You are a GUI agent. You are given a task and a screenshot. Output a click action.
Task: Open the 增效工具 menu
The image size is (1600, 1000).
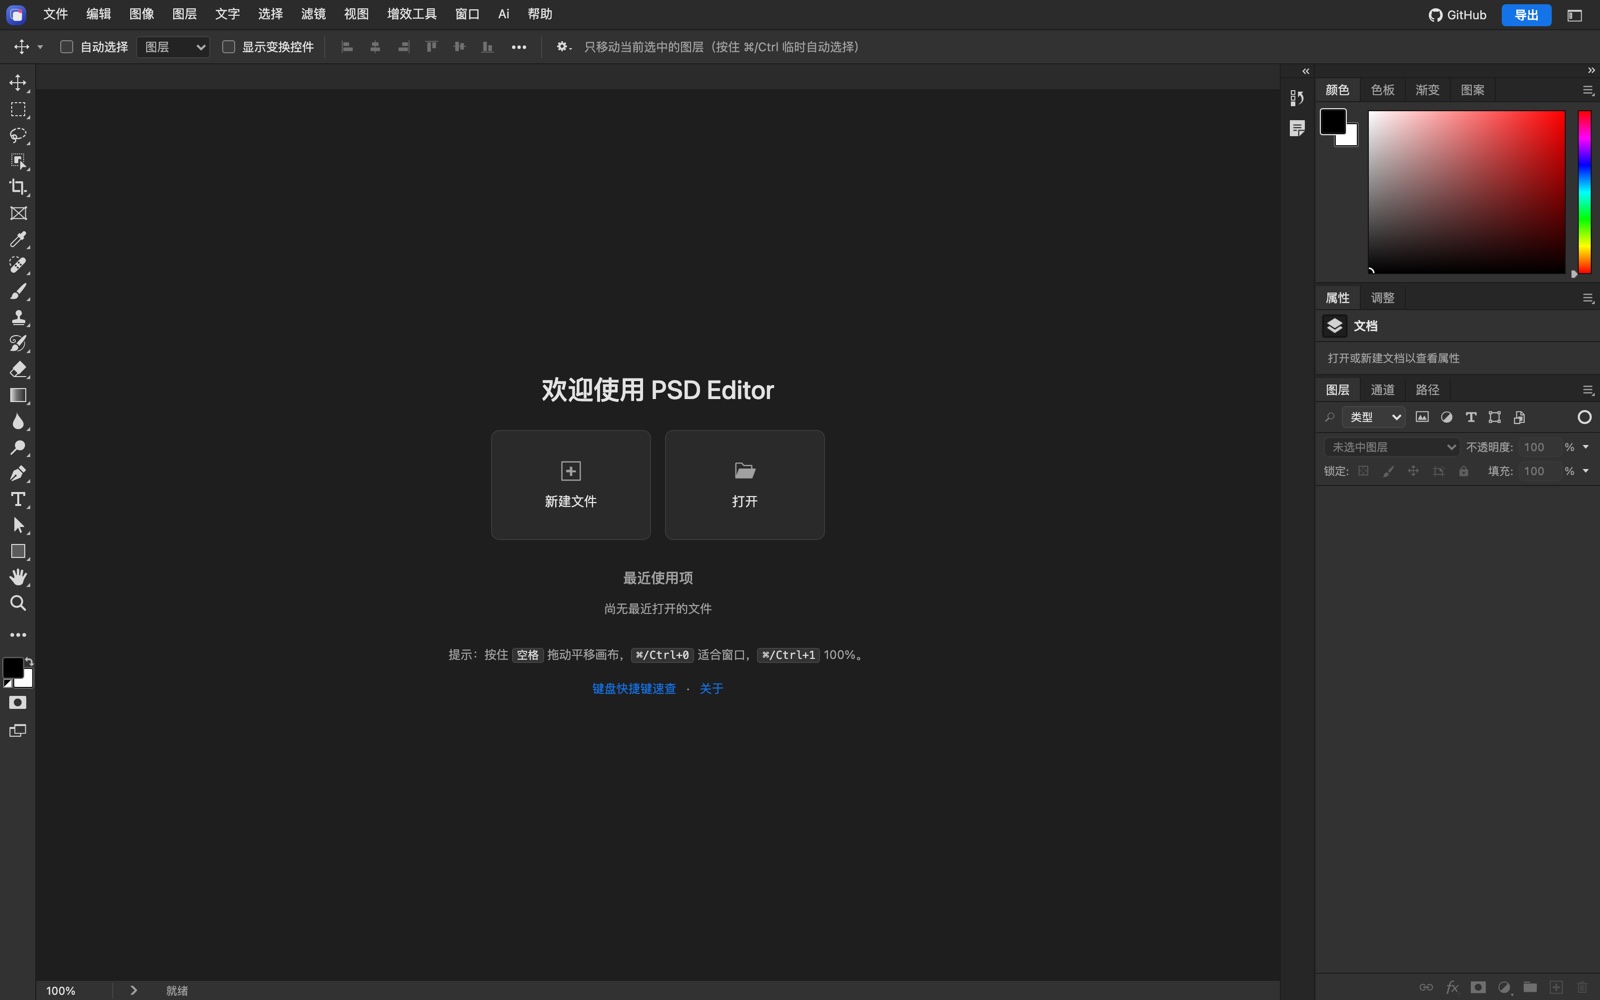point(412,14)
